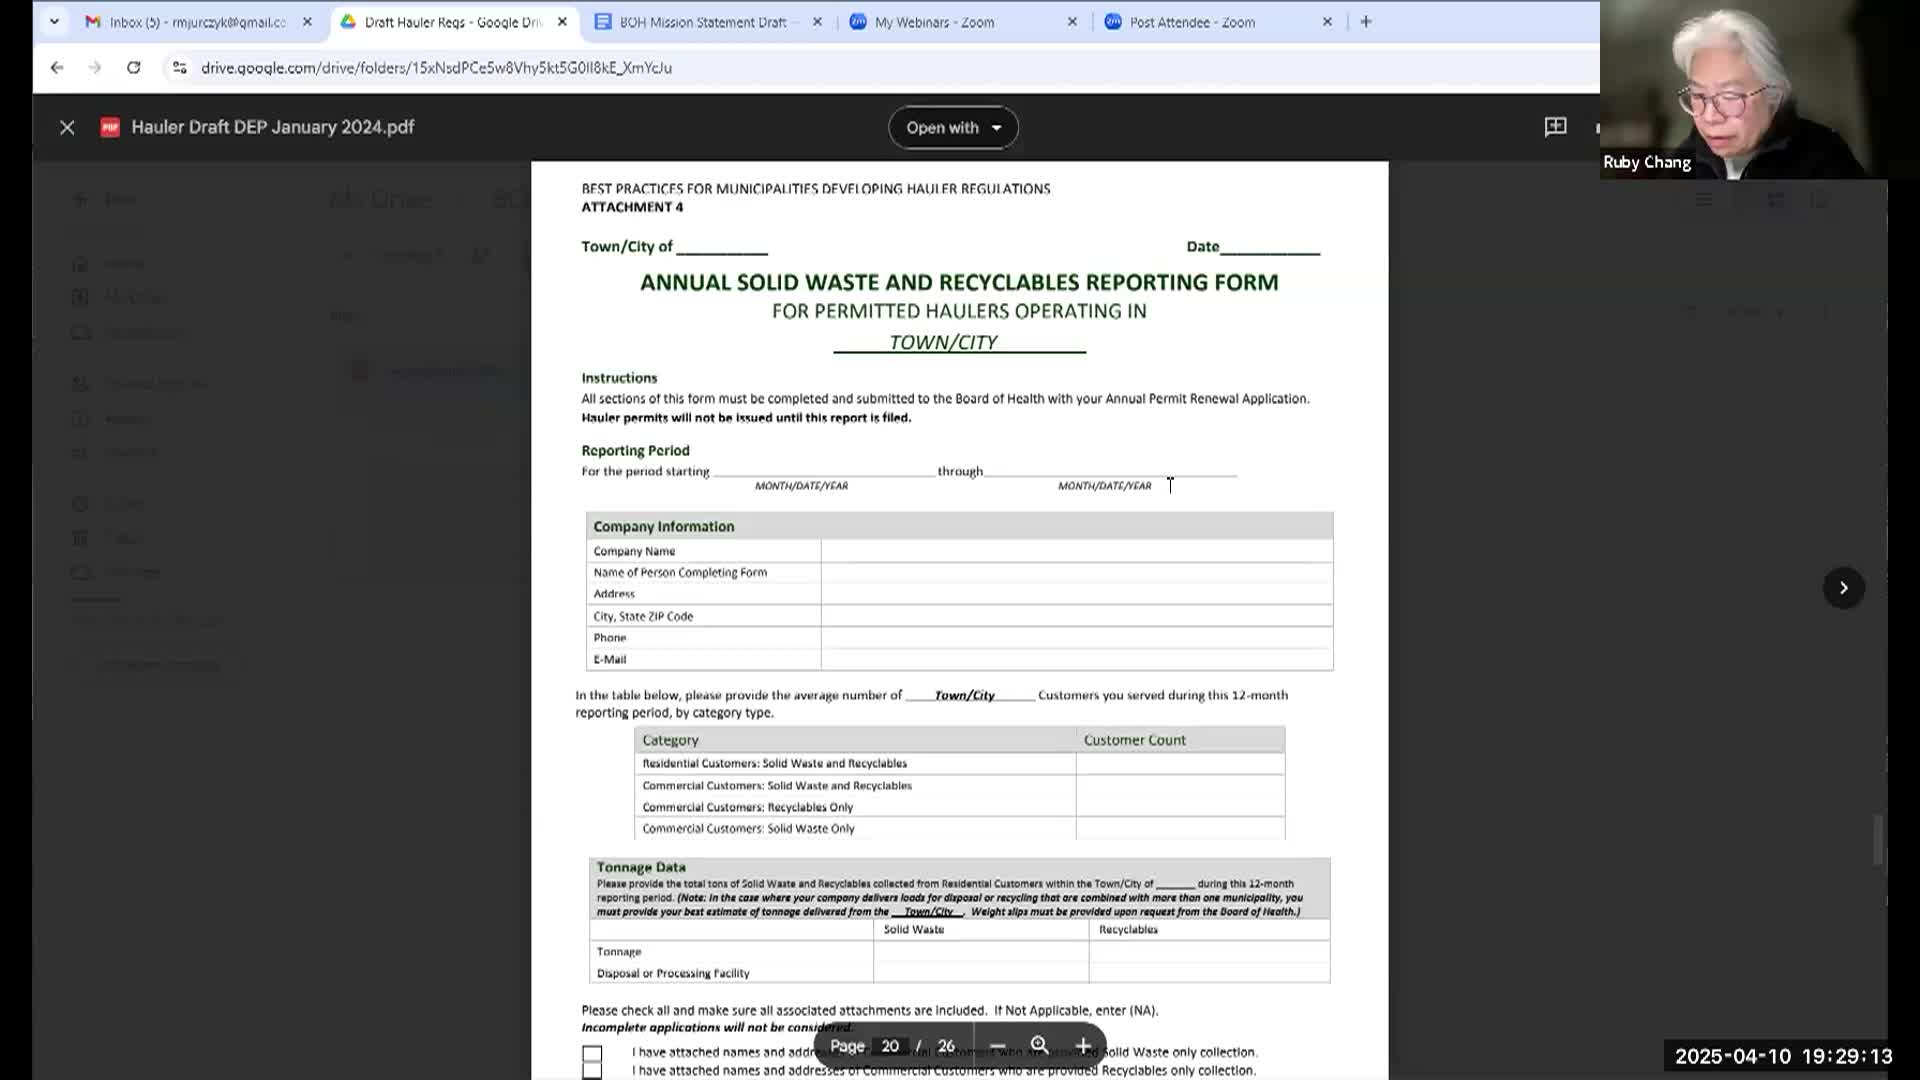This screenshot has width=1920, height=1080.
Task: Close the My Webinars Zoom tab
Action: click(1072, 22)
